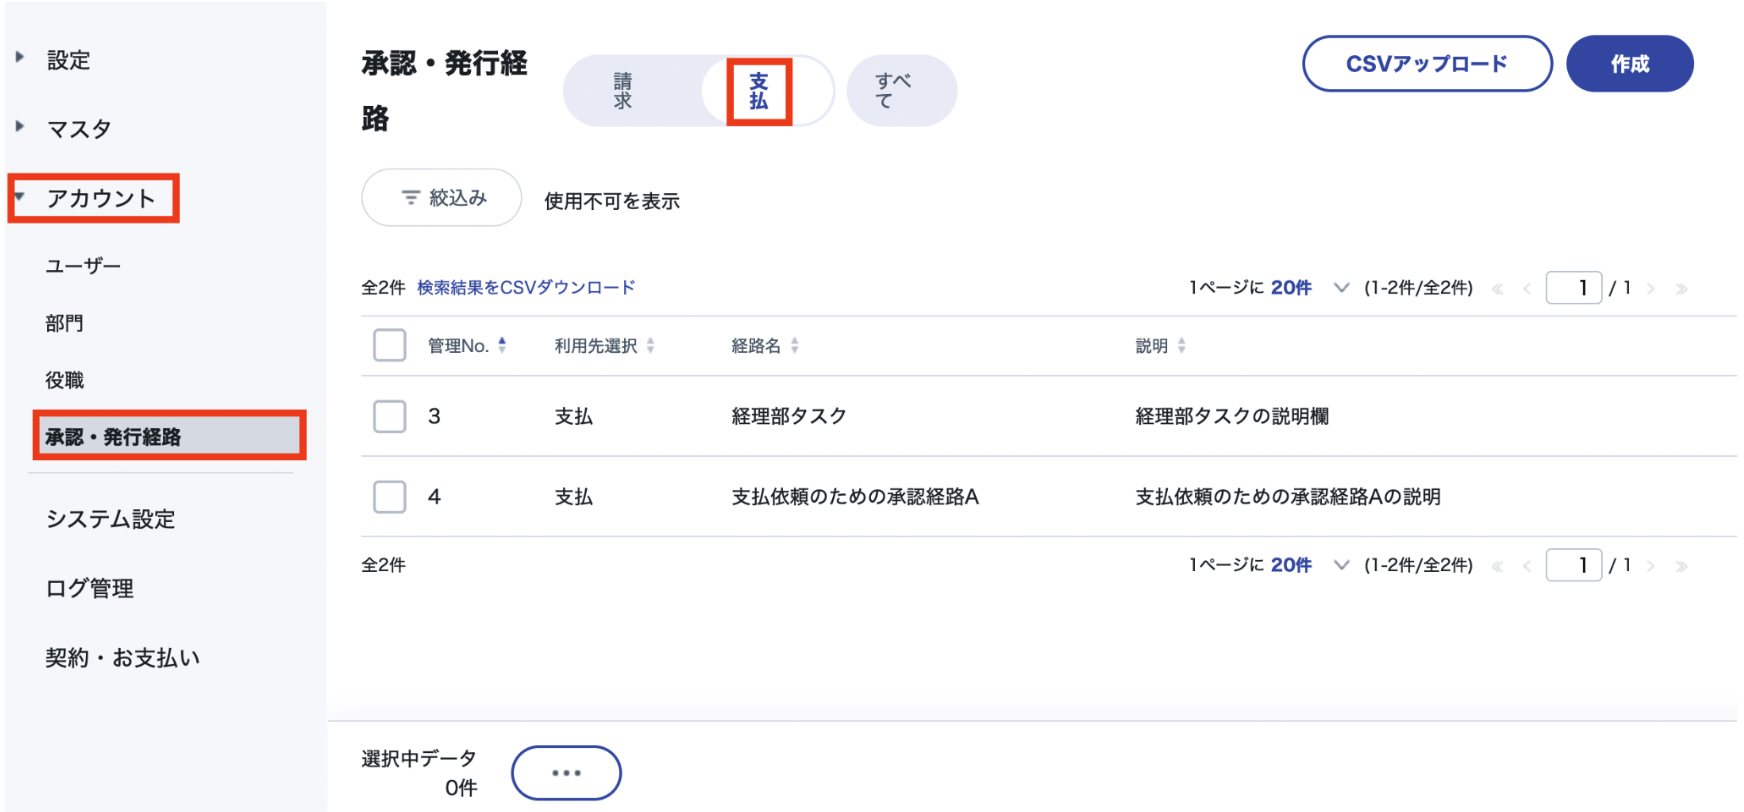This screenshot has width=1744, height=812.
Task: Open the 絞込み filter button
Action: tap(441, 198)
